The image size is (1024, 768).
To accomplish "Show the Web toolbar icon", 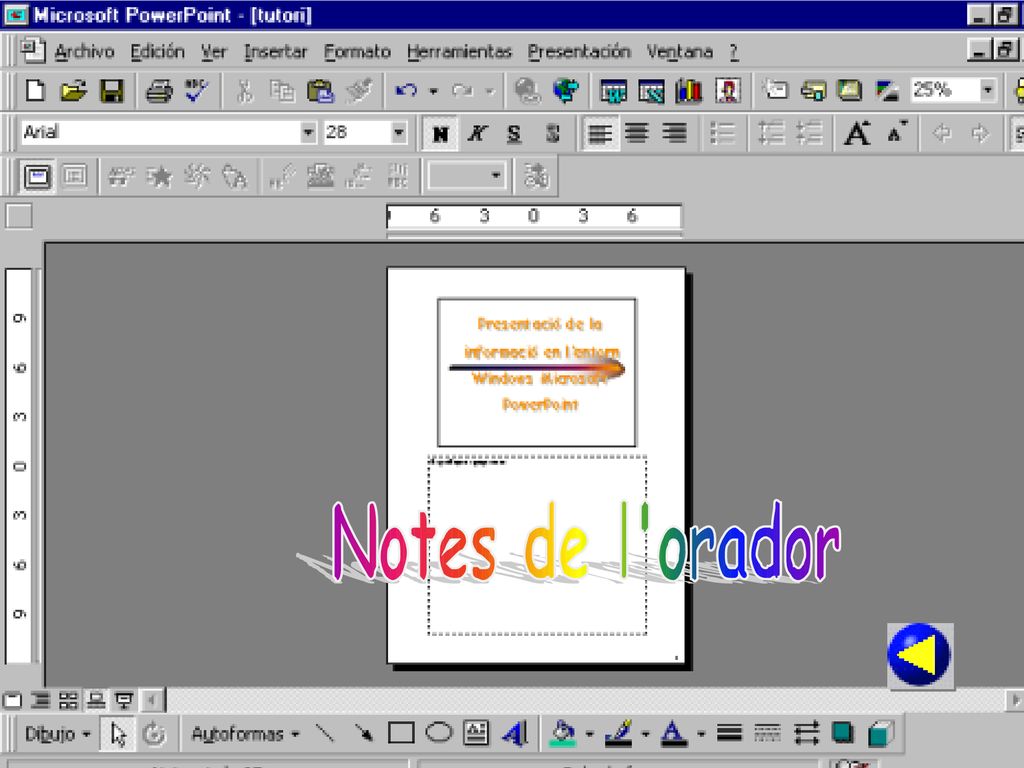I will click(x=566, y=91).
